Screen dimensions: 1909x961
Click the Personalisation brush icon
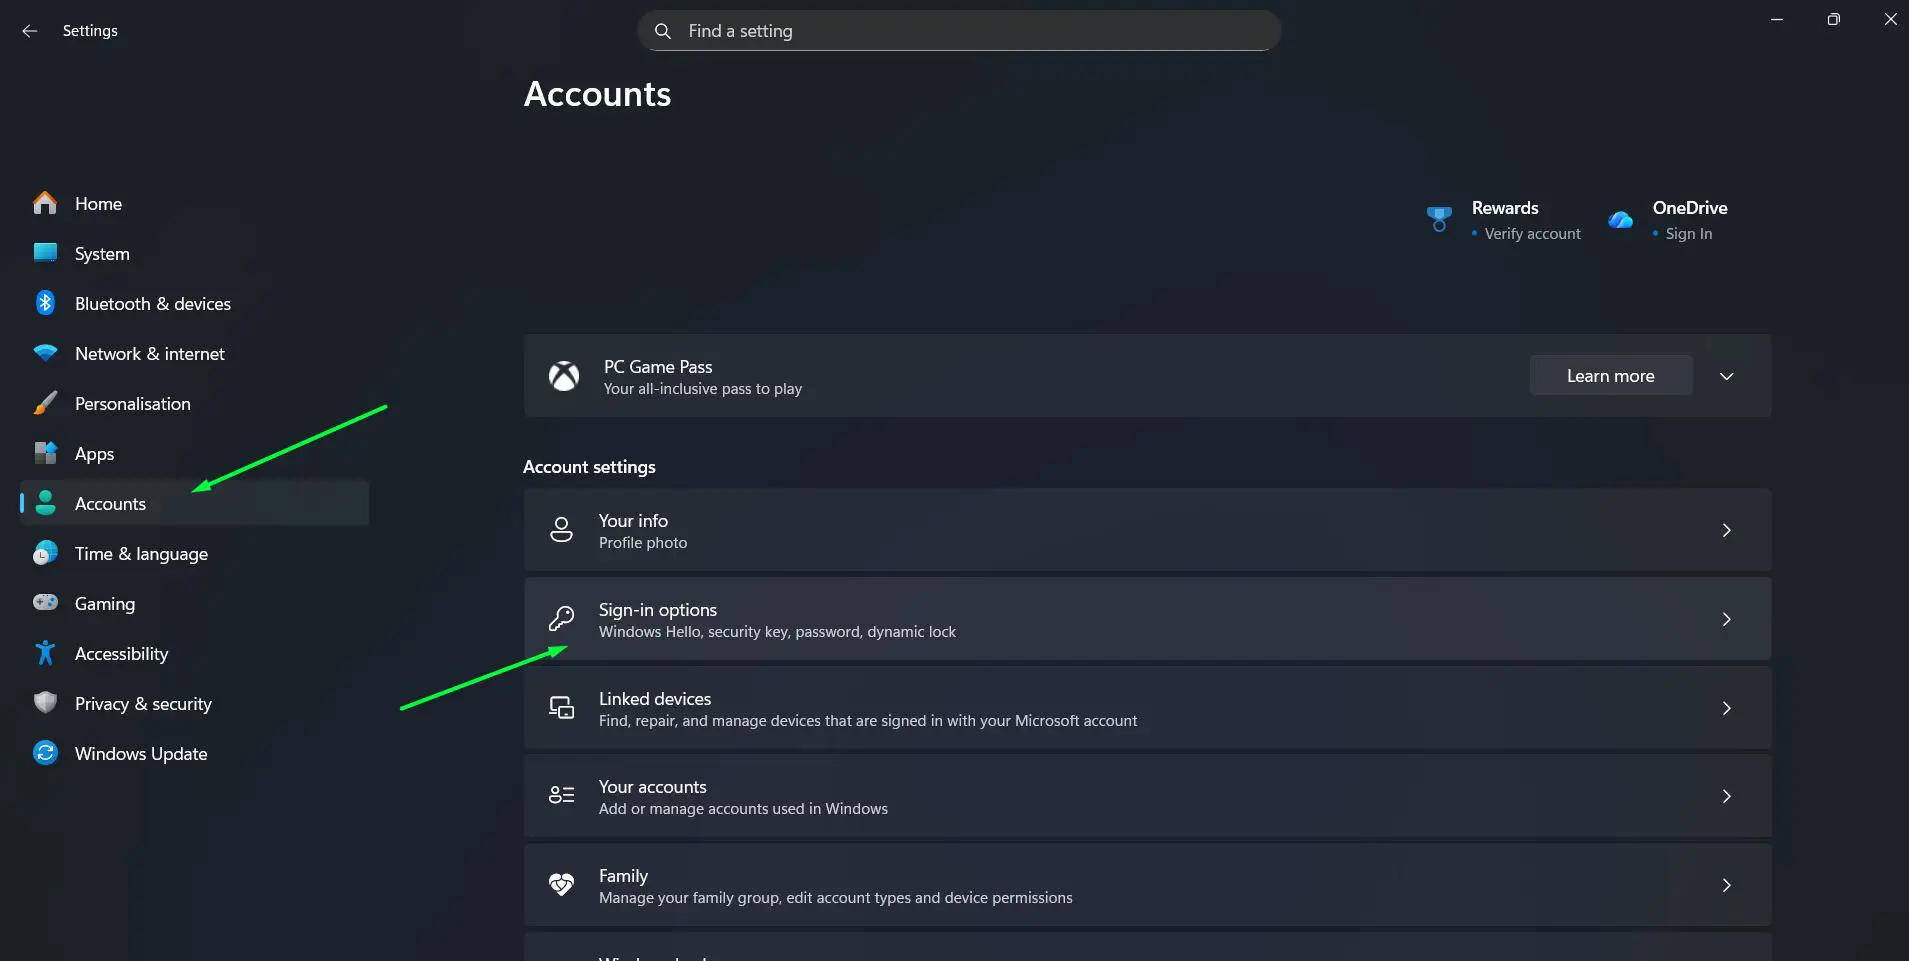45,403
